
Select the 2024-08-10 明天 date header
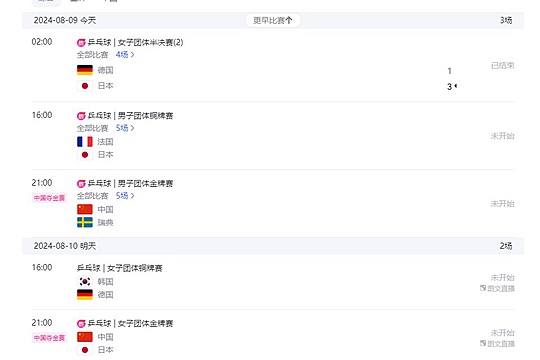(x=65, y=246)
